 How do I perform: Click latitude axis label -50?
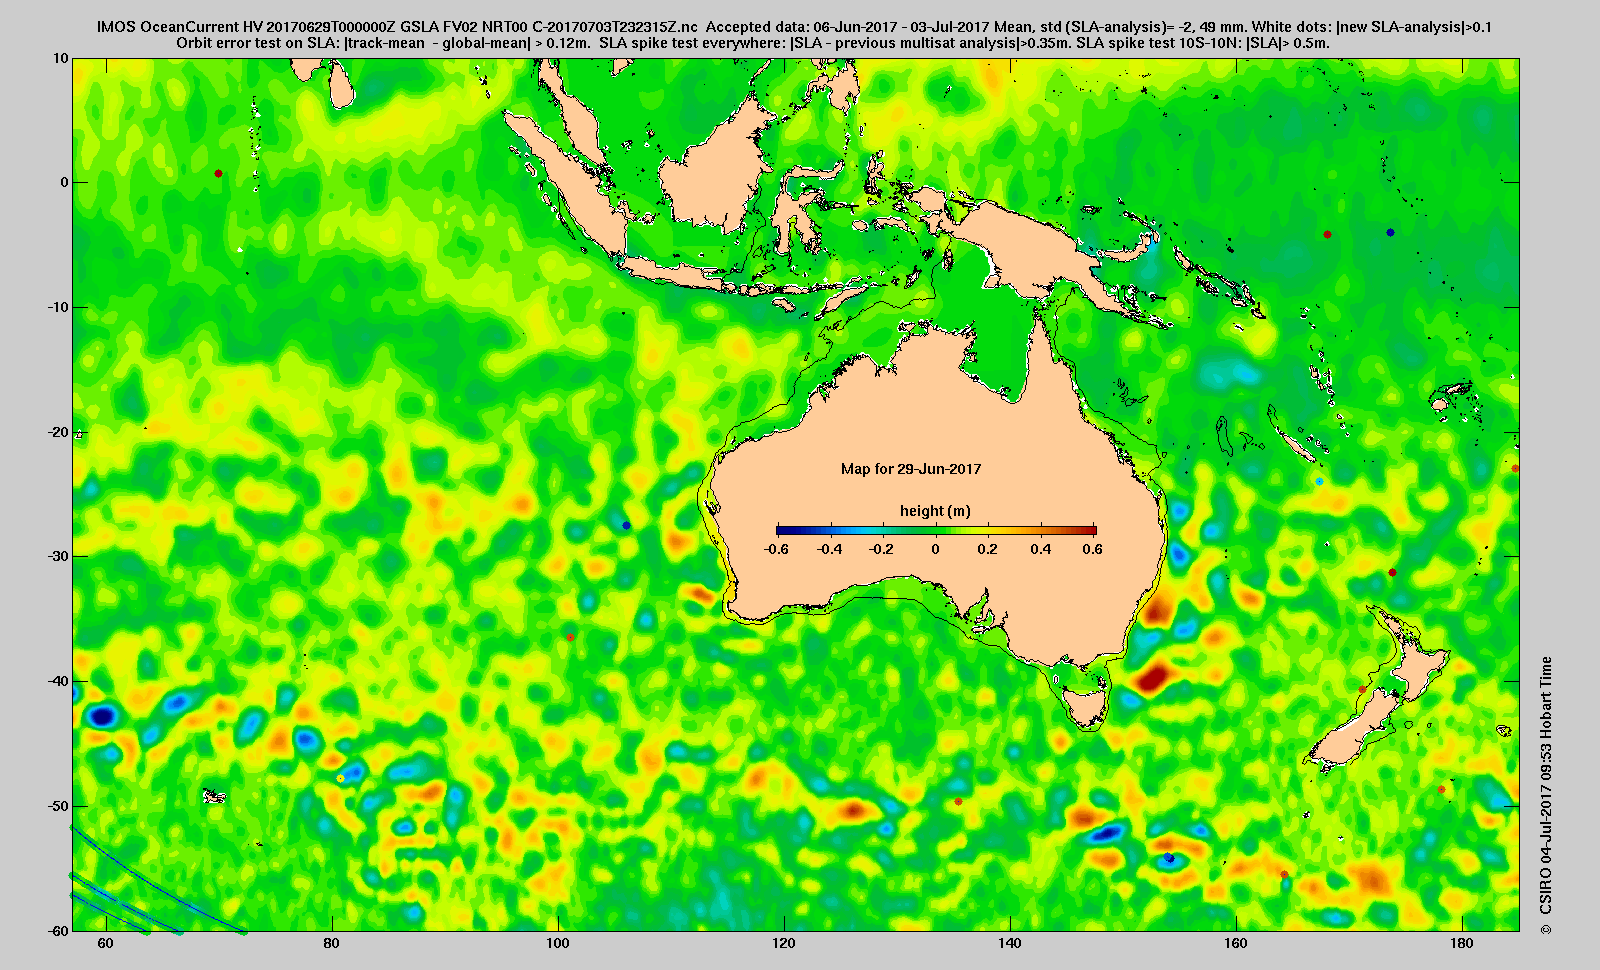[59, 806]
